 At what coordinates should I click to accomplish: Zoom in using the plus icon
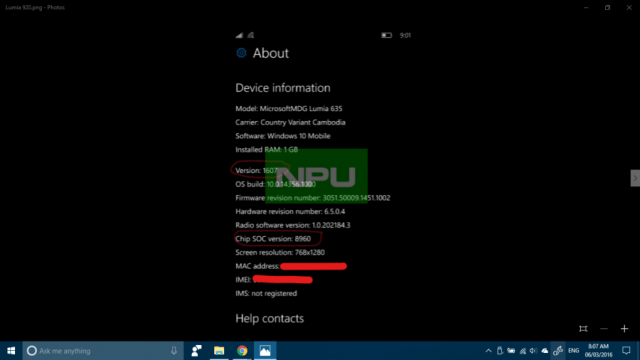coord(624,329)
